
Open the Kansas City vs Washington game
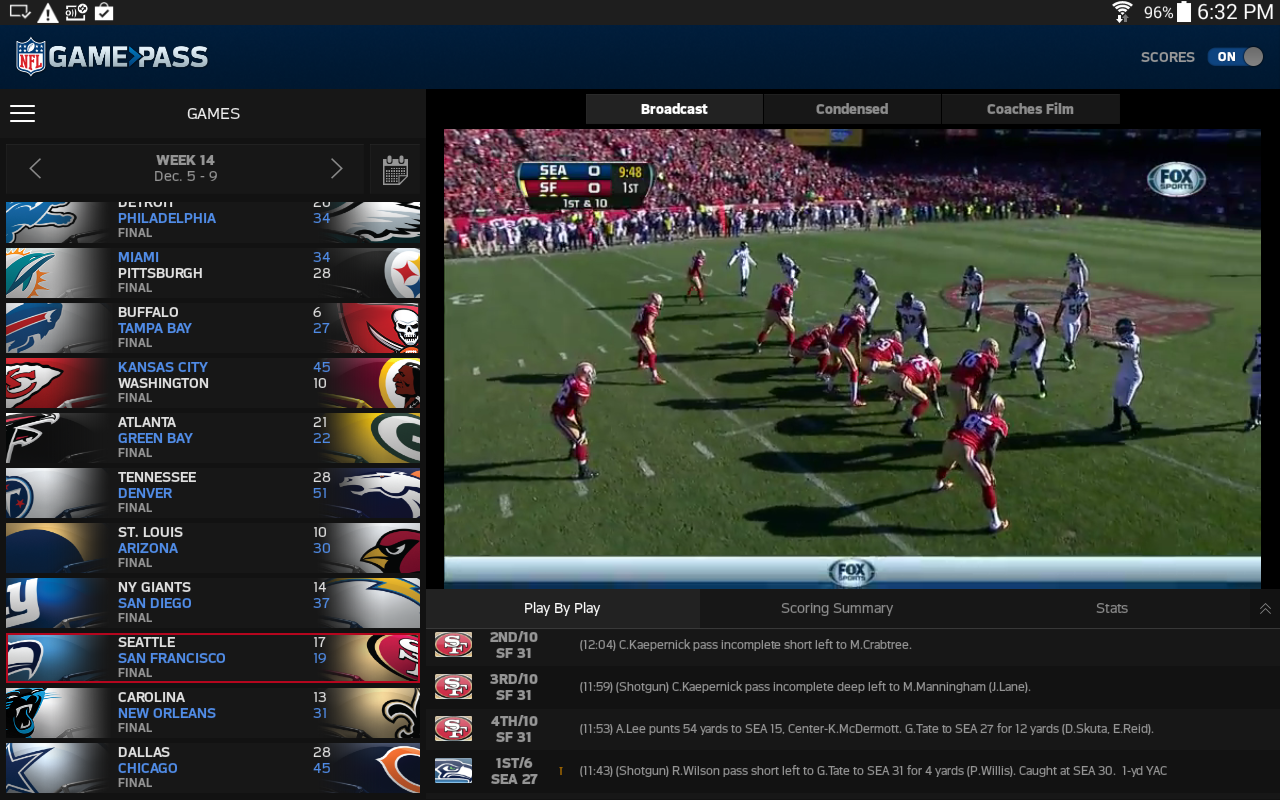click(x=213, y=383)
